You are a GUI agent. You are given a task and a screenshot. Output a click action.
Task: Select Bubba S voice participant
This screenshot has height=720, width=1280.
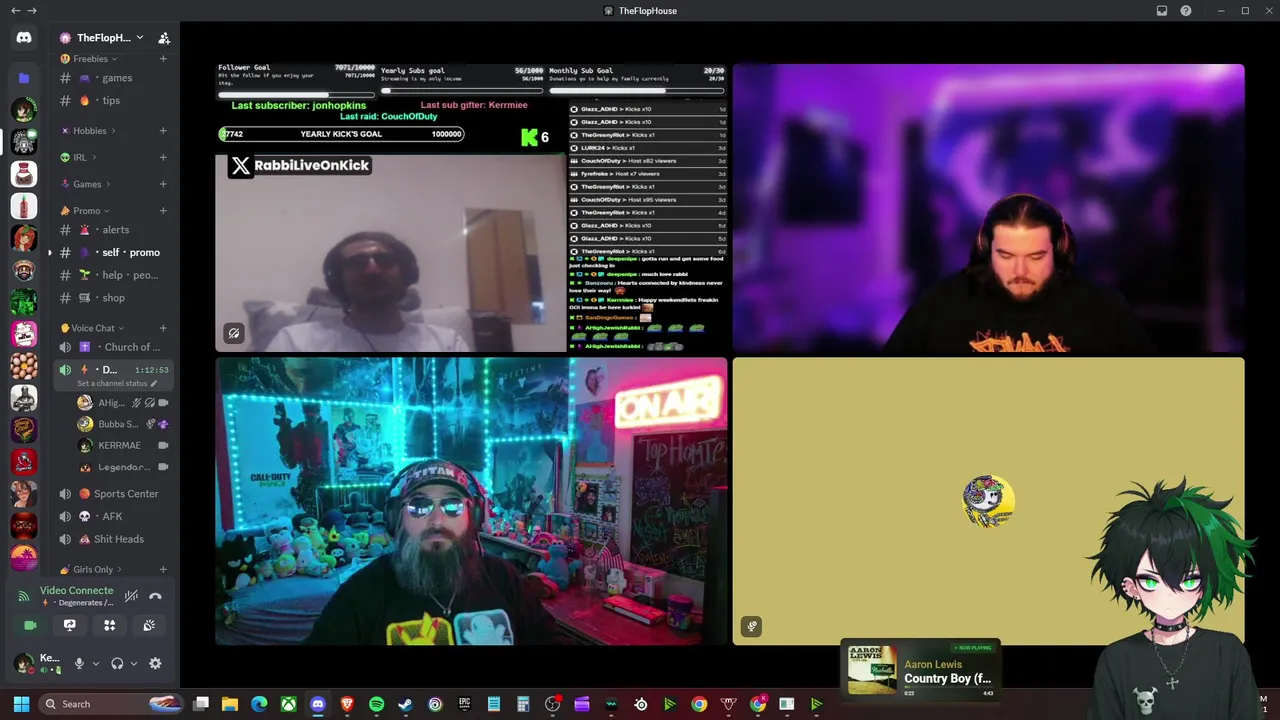(122, 424)
